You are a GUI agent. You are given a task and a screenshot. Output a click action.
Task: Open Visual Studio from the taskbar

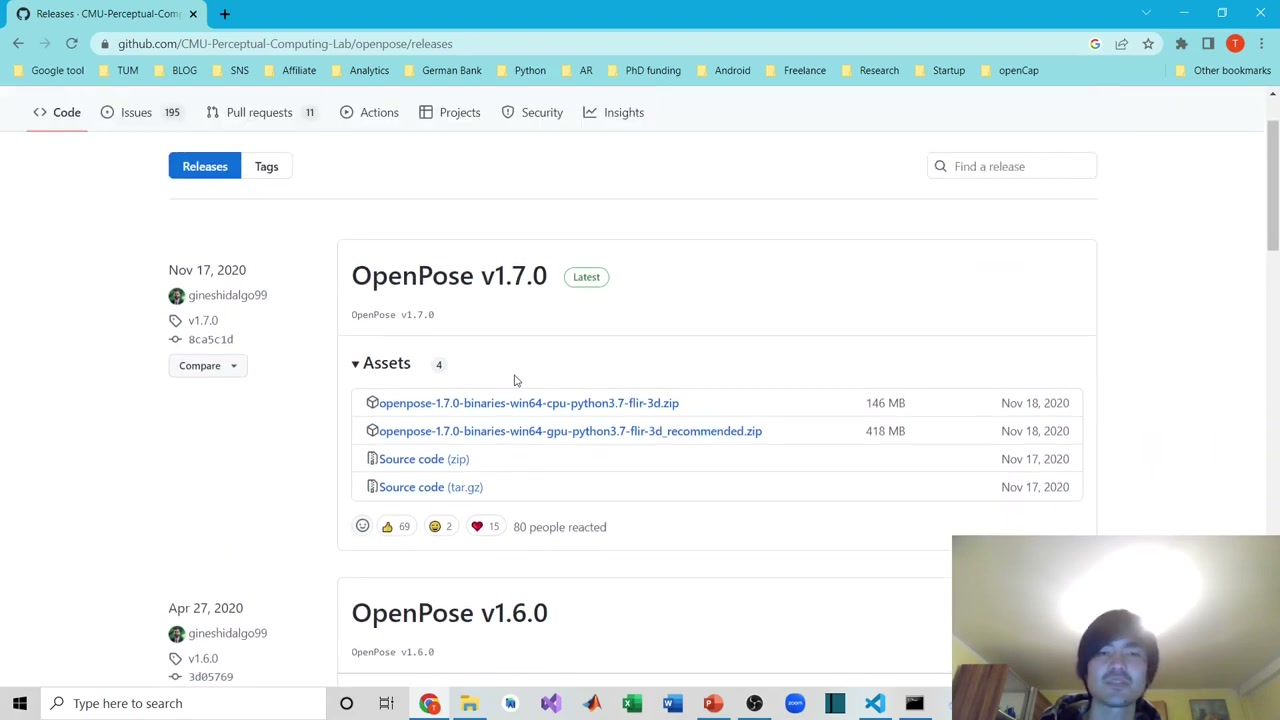[551, 703]
